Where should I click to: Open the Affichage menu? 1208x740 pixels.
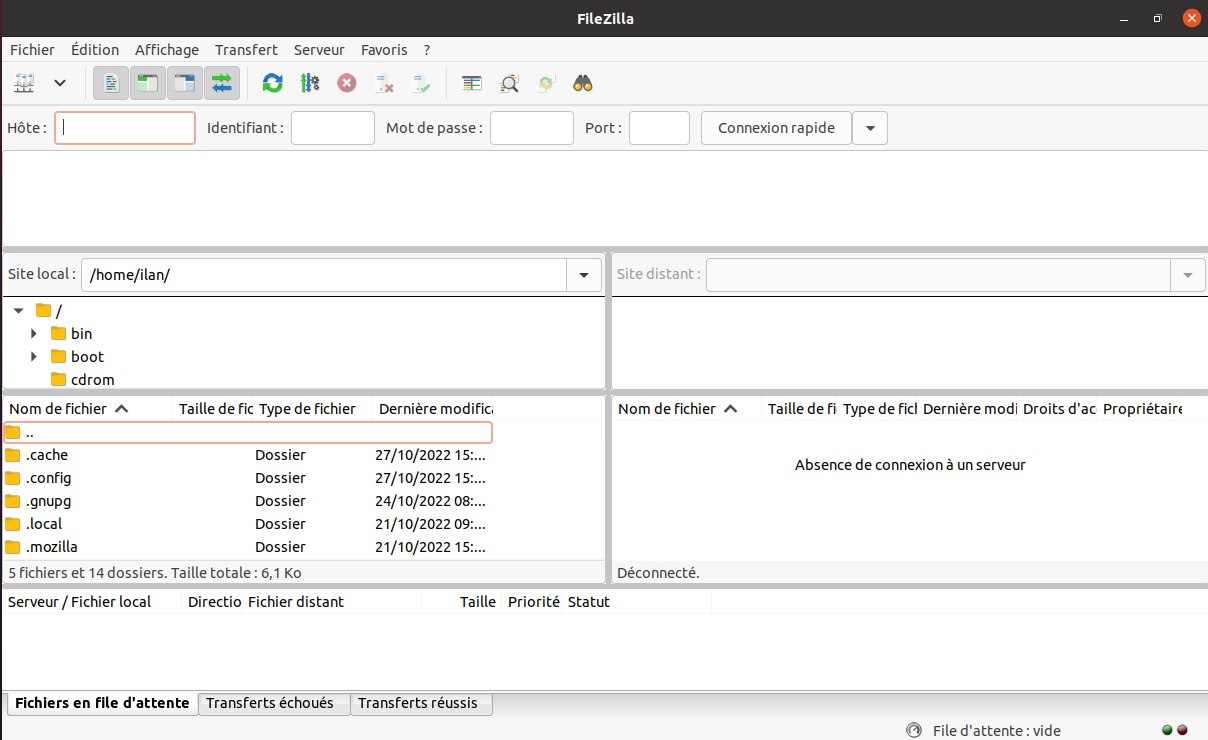[167, 50]
